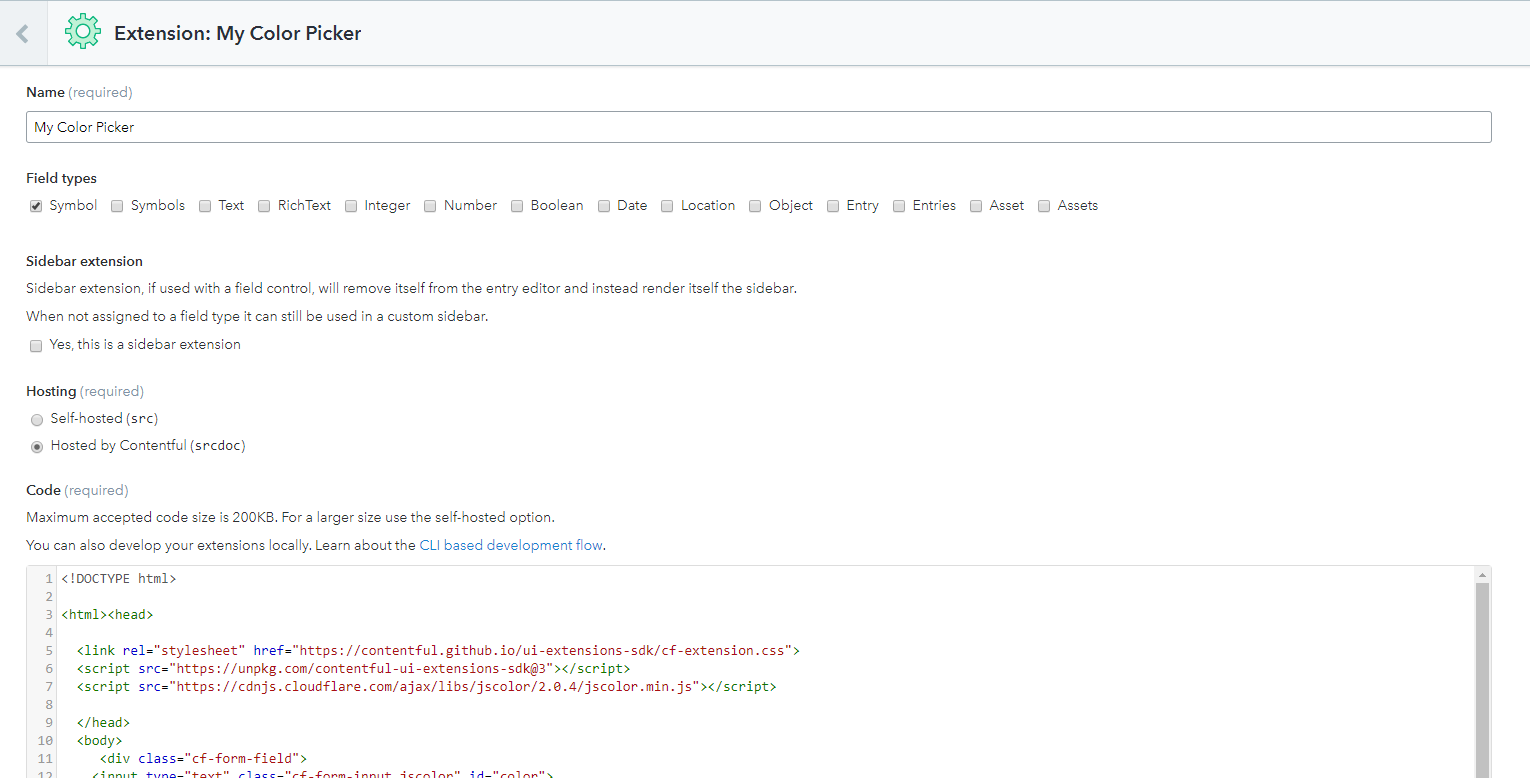The image size is (1530, 778).
Task: Select Hosted by Contentful (srcdoc) radio button
Action: tap(37, 447)
